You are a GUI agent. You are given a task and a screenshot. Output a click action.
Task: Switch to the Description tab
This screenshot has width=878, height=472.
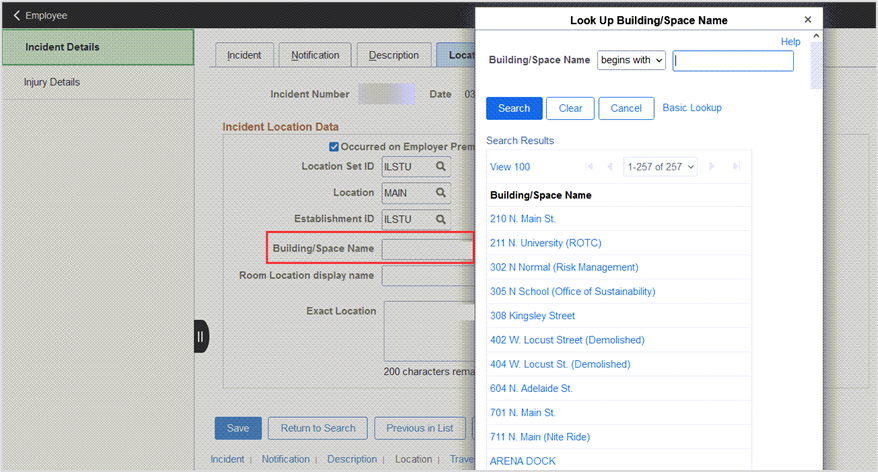[x=394, y=55]
